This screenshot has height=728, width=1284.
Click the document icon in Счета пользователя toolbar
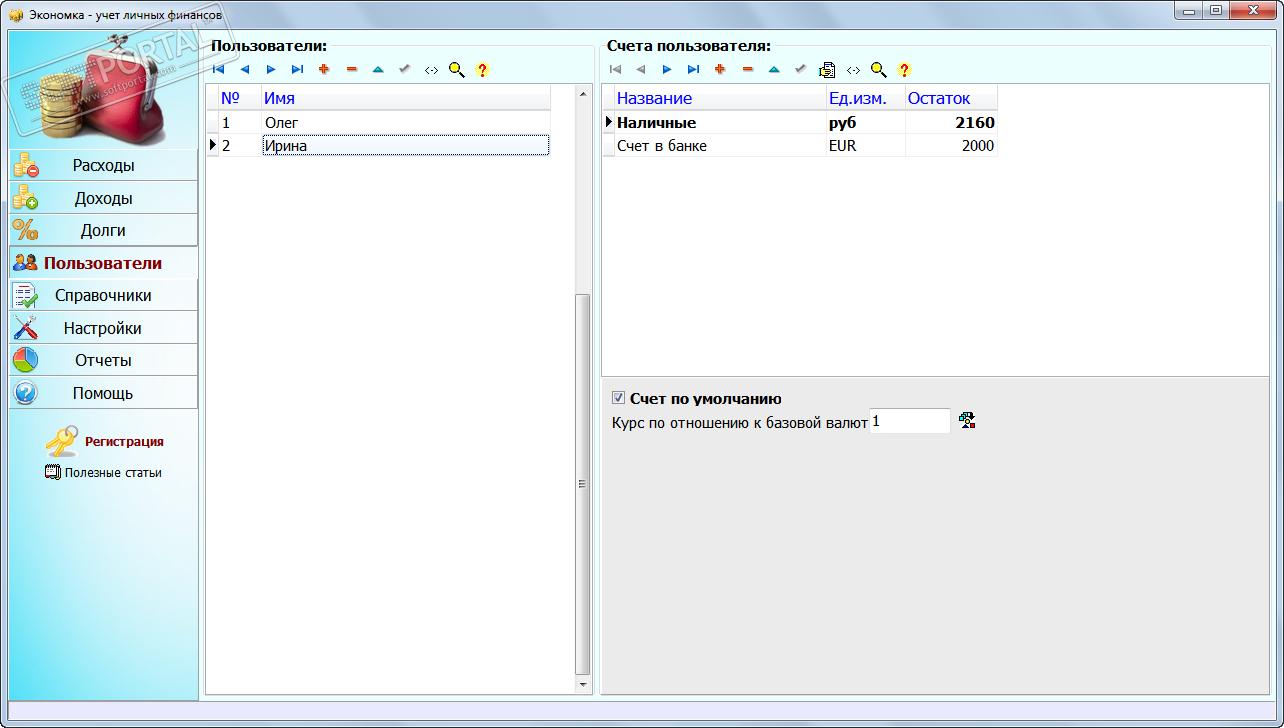827,70
